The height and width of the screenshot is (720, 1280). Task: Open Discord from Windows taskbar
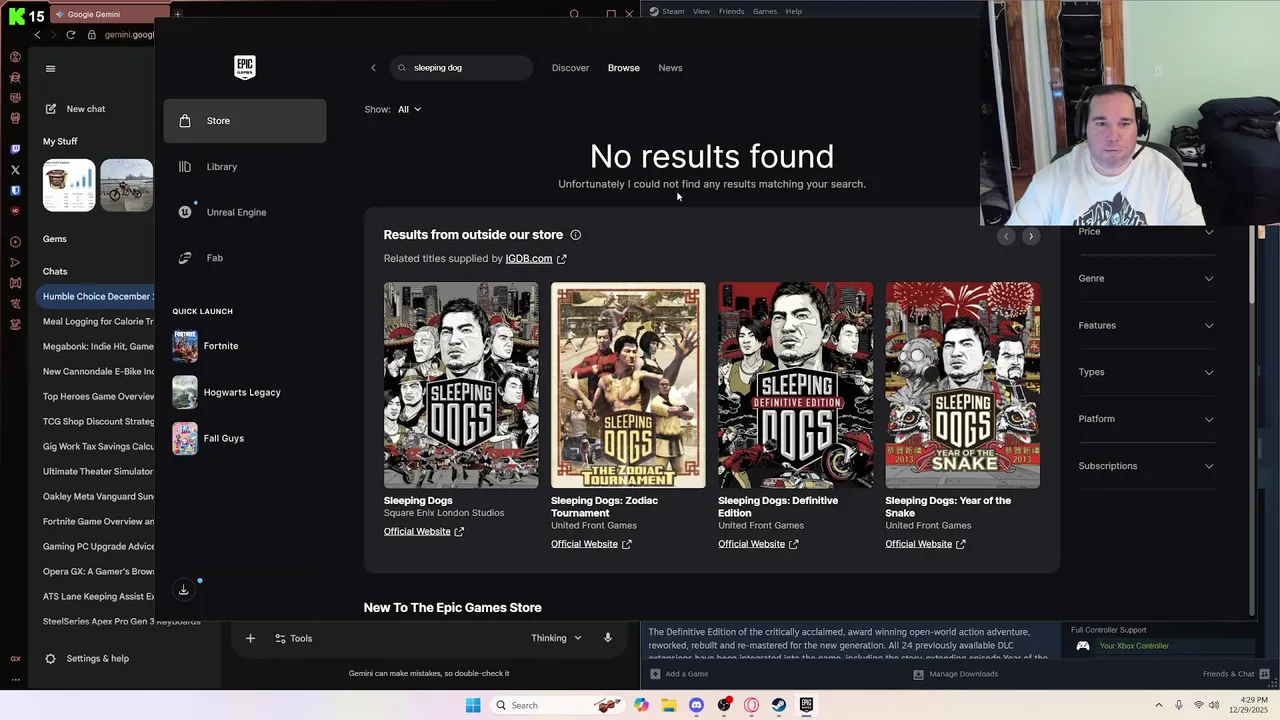point(697,705)
